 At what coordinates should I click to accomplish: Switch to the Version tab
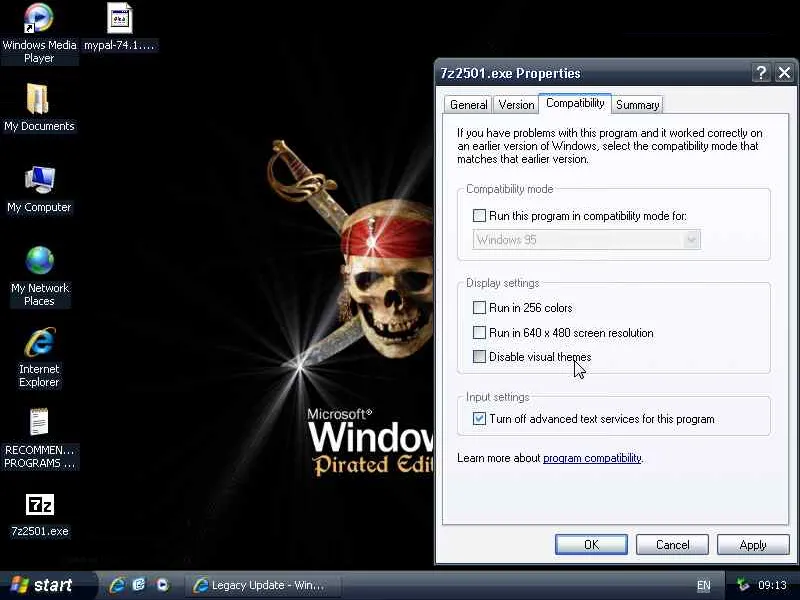pos(516,105)
